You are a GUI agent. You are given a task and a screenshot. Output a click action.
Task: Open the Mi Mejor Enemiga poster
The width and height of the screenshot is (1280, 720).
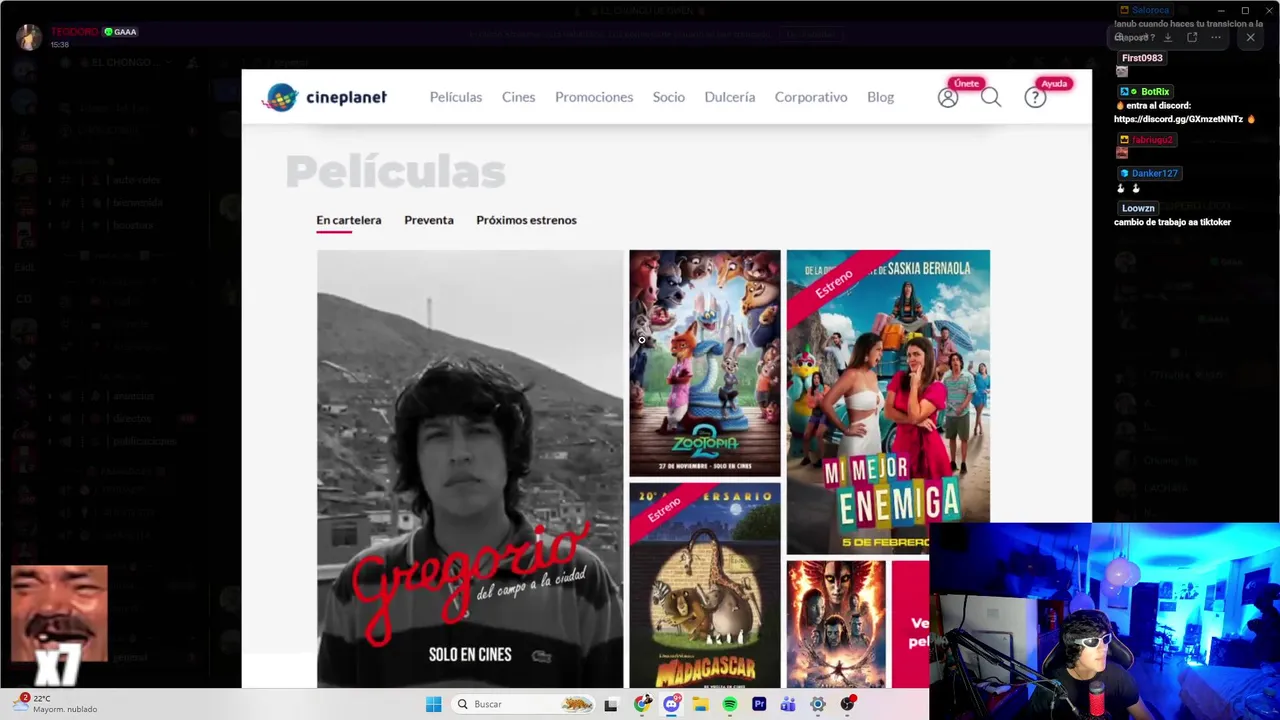pos(888,402)
